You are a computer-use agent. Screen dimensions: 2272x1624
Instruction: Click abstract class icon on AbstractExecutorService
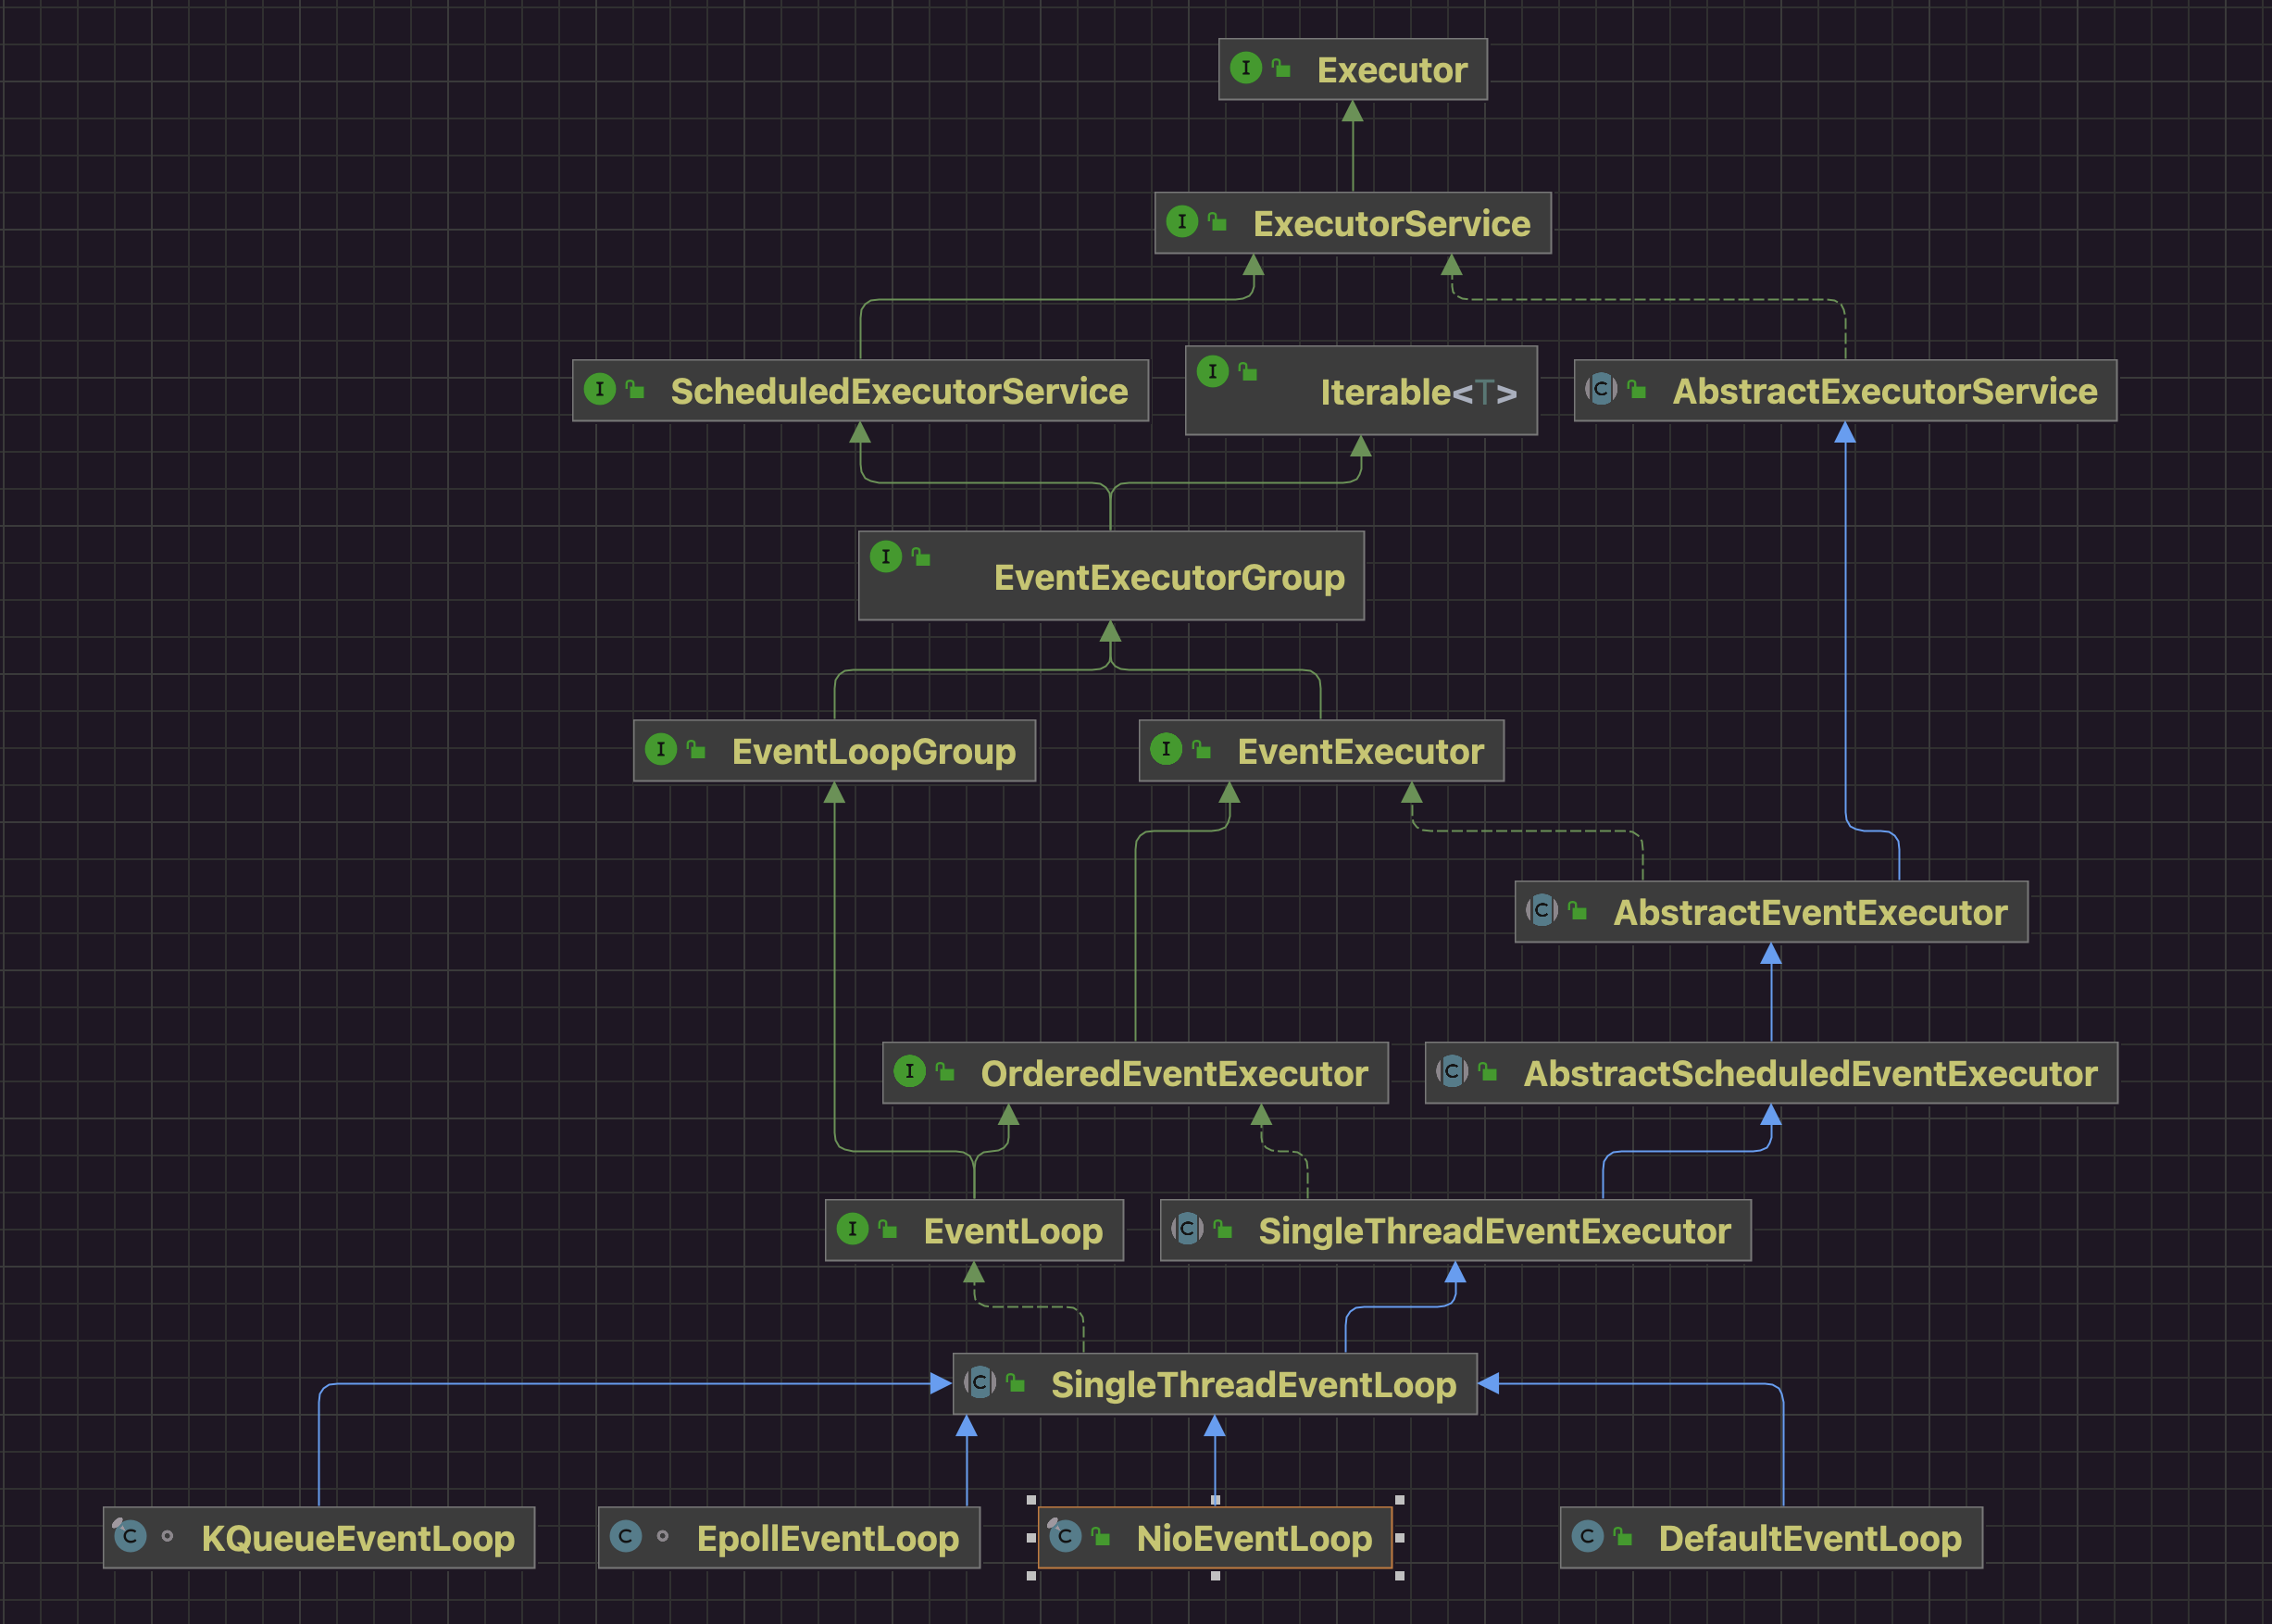point(1601,389)
